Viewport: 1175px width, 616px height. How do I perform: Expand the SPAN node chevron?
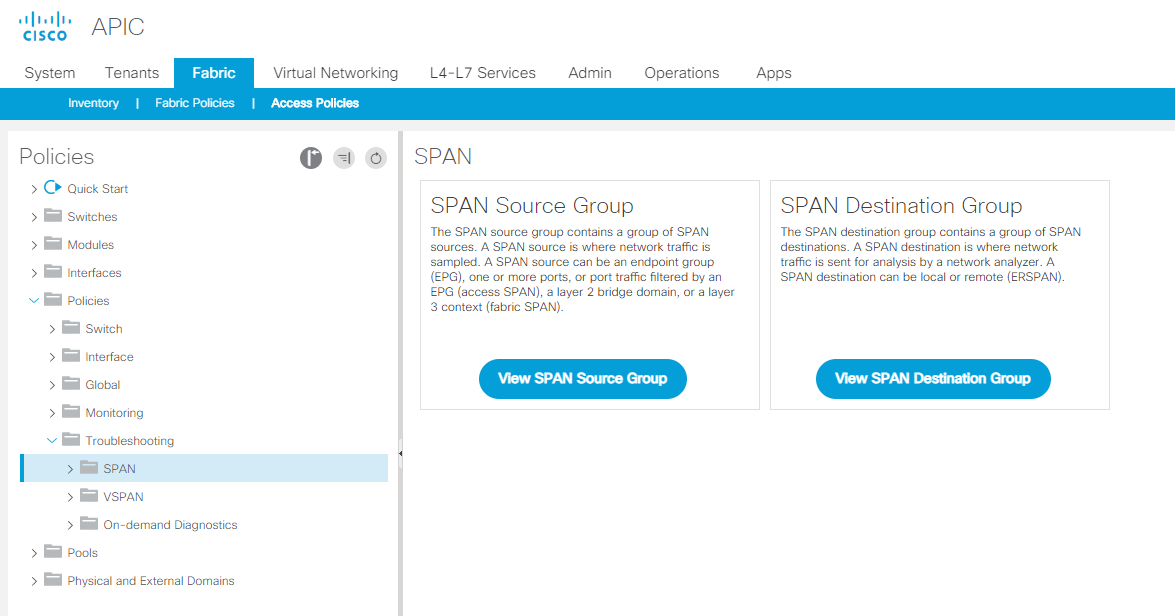point(70,469)
